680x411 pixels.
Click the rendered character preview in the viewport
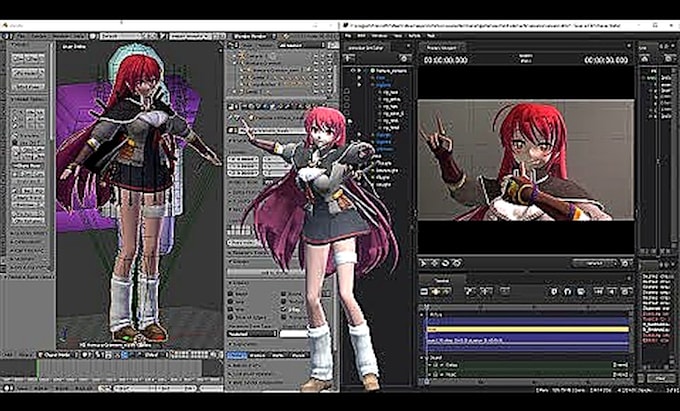tap(526, 160)
